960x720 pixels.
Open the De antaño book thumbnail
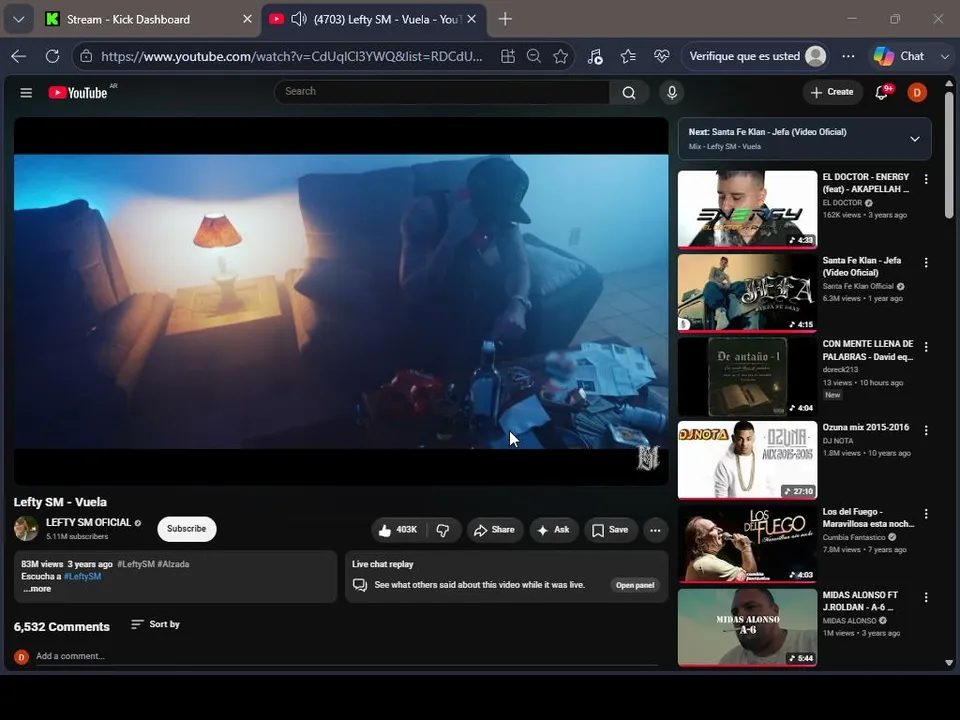[747, 377]
